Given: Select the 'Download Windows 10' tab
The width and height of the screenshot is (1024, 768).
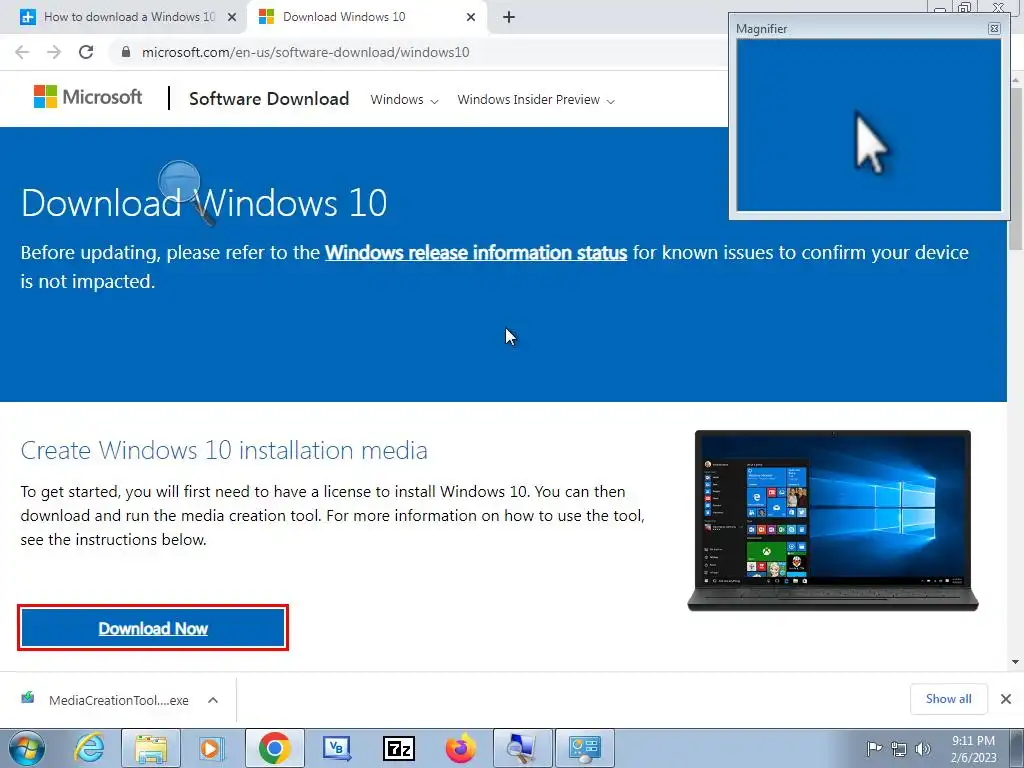Looking at the screenshot, I should [367, 17].
